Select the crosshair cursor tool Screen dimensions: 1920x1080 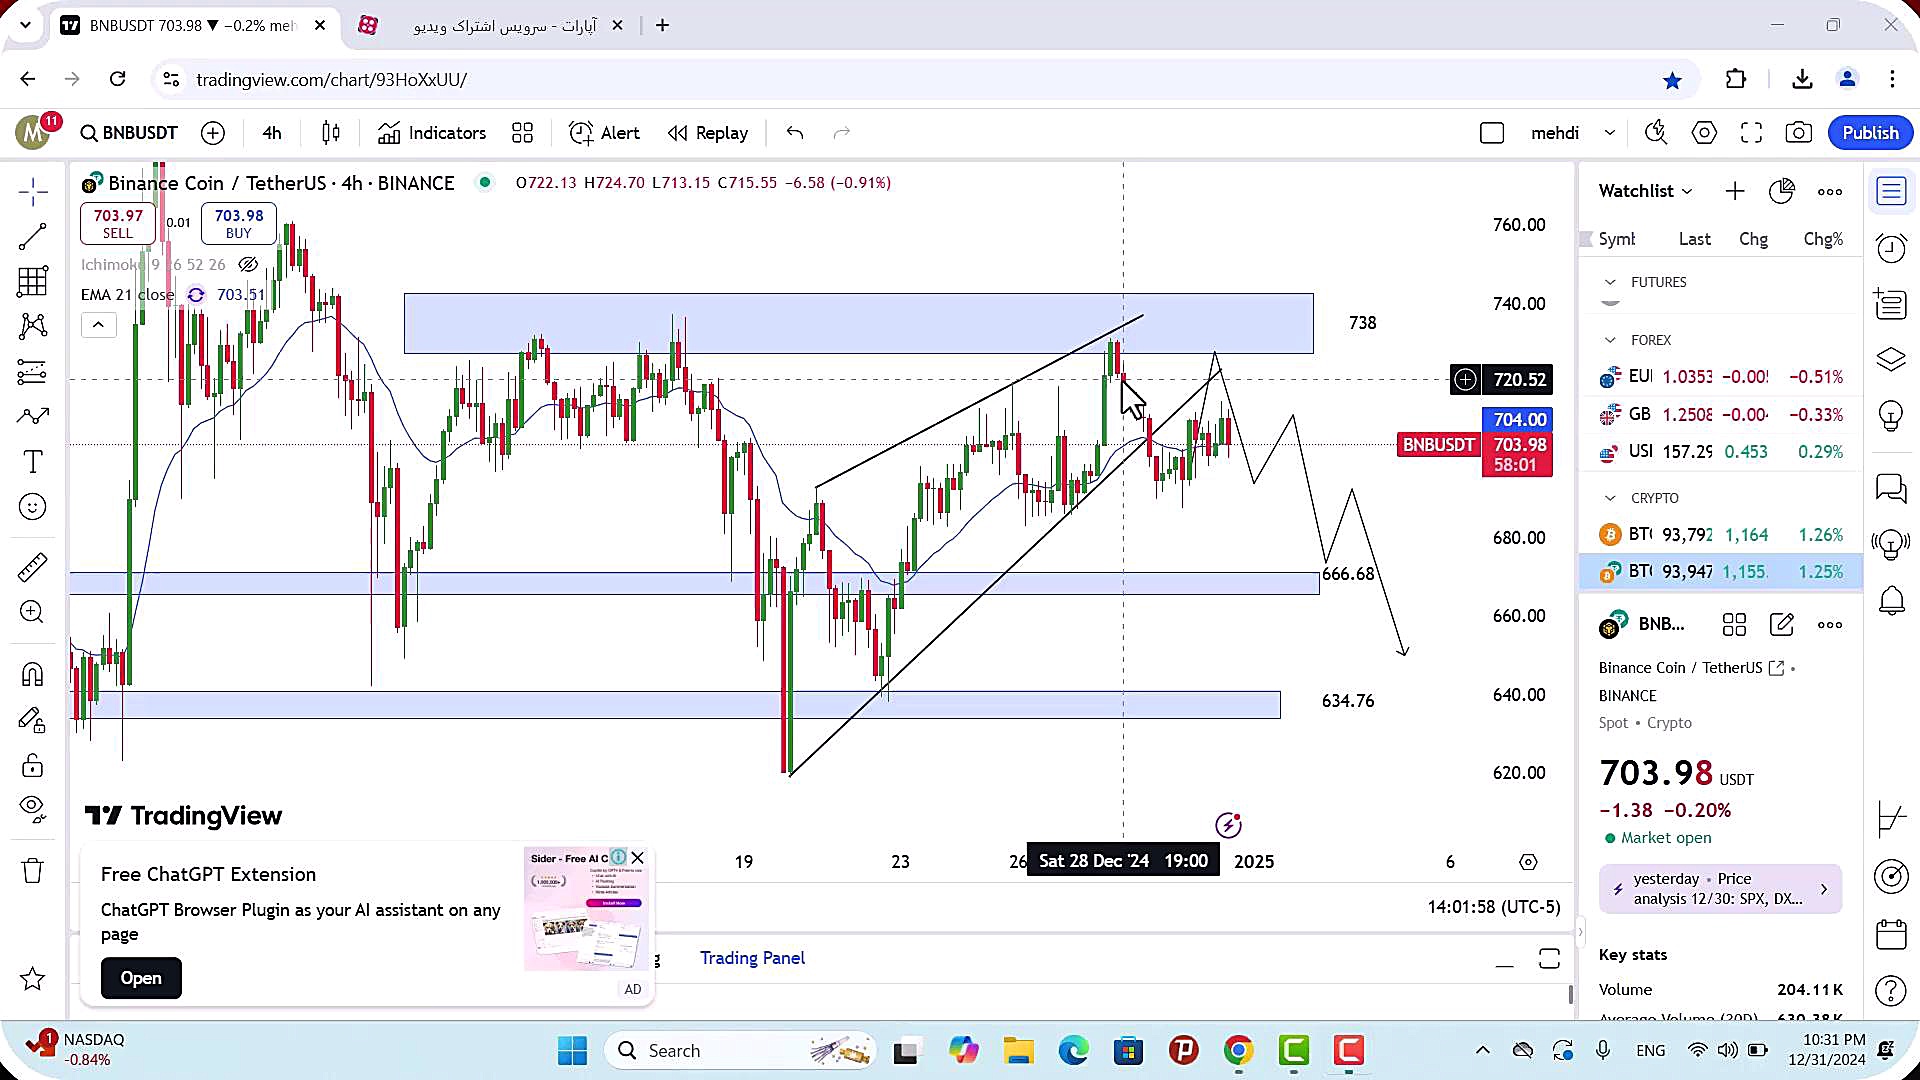pyautogui.click(x=32, y=192)
